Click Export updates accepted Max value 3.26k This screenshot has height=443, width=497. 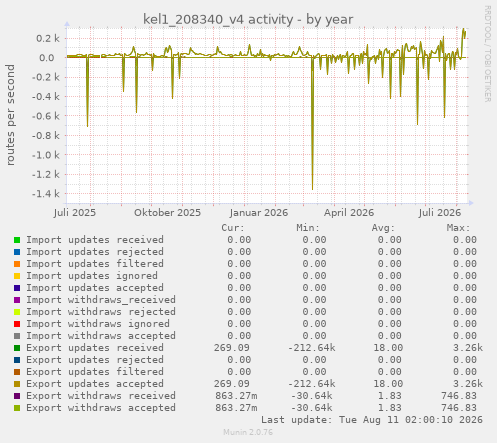pos(468,384)
